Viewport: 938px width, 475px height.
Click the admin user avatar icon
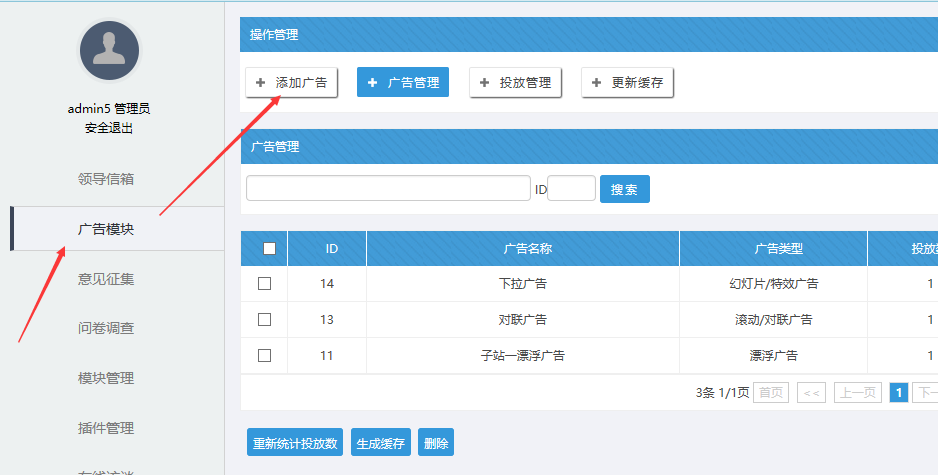(109, 51)
